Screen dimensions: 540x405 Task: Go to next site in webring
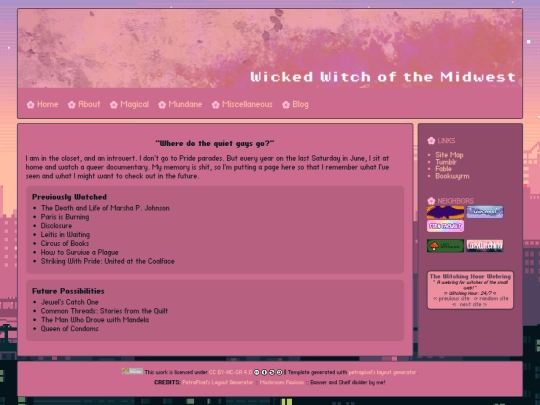pyautogui.click(x=470, y=304)
